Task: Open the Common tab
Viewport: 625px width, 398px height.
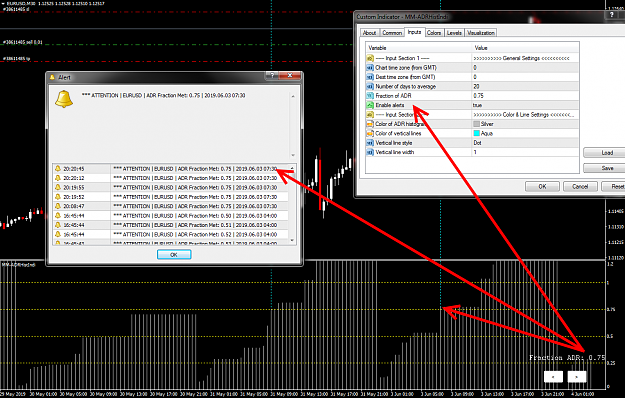Action: coord(392,33)
